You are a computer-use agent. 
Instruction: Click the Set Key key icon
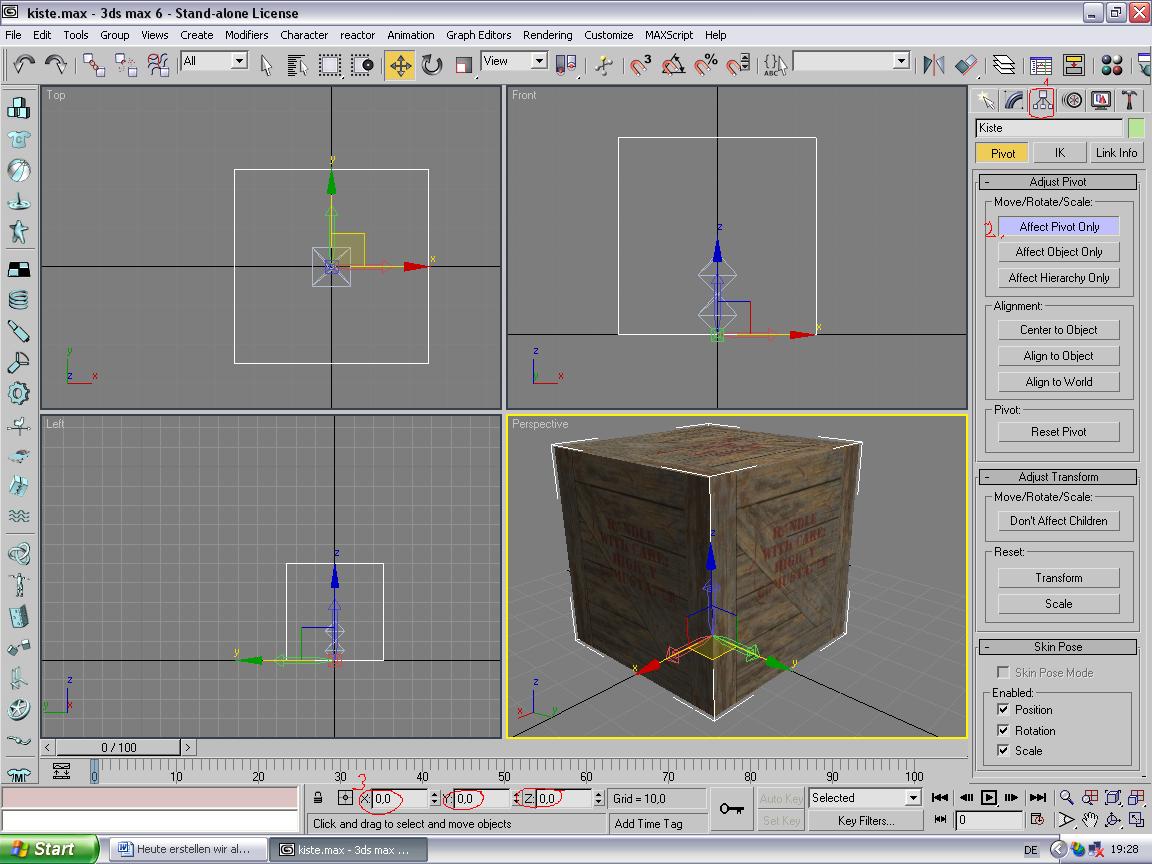tap(732, 809)
